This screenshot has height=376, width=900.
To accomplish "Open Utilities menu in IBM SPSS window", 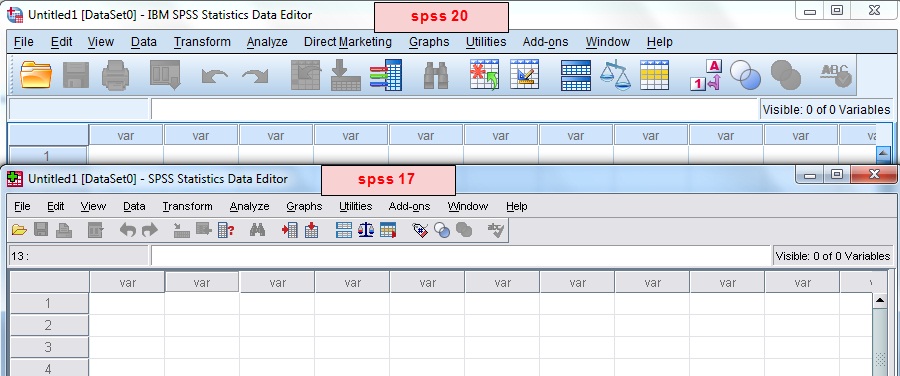I will click(486, 42).
